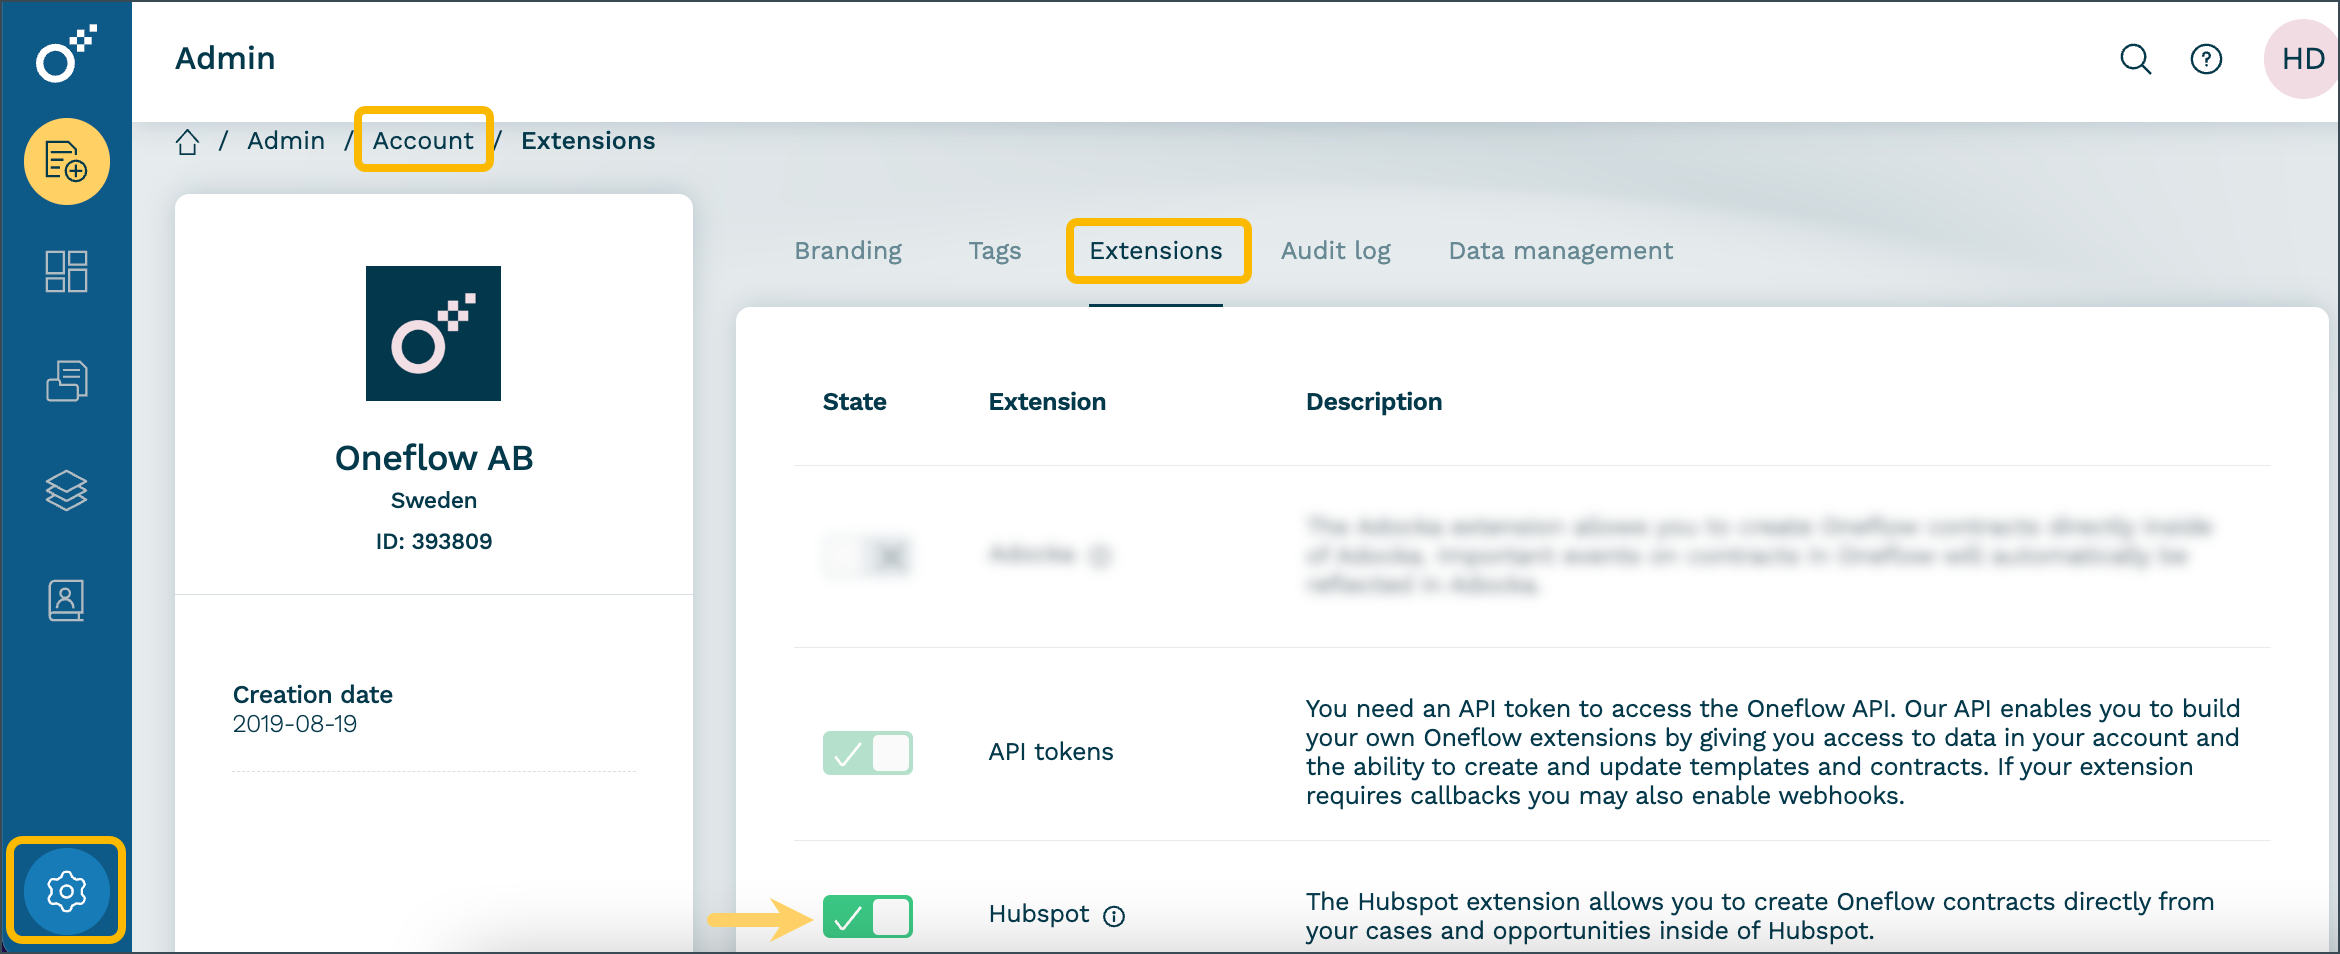Image resolution: width=2340 pixels, height=954 pixels.
Task: Click the API tokens description text
Action: (x=1772, y=752)
